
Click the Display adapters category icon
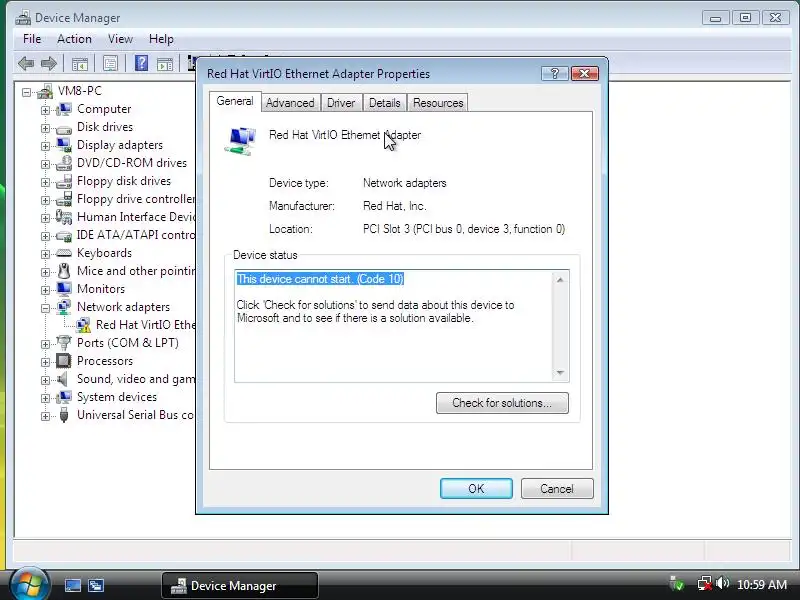(64, 145)
